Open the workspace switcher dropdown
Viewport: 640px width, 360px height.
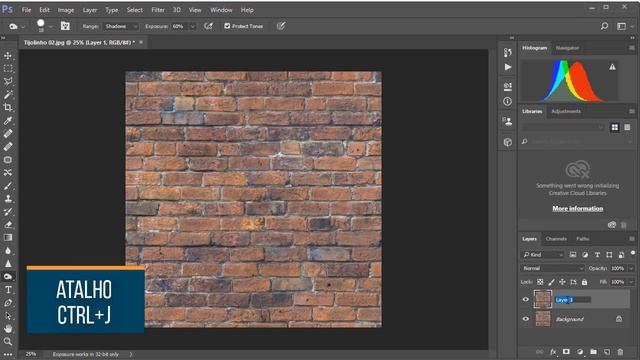(x=624, y=26)
